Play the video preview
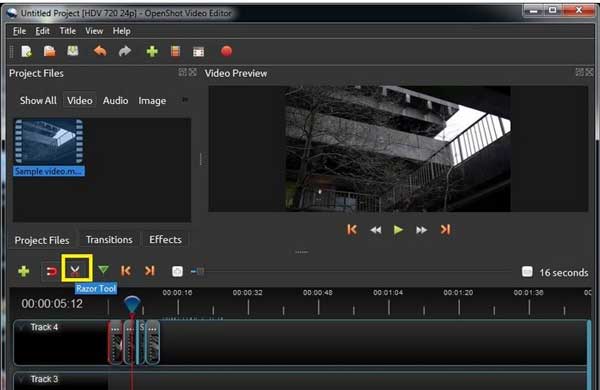Screen dimensions: 600x390 (398, 230)
